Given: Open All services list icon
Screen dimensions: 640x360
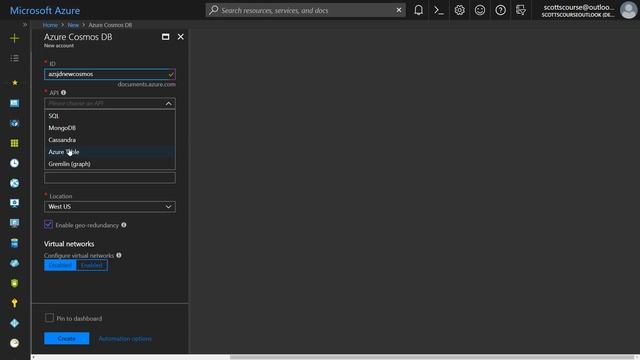Looking at the screenshot, I should point(14,58).
